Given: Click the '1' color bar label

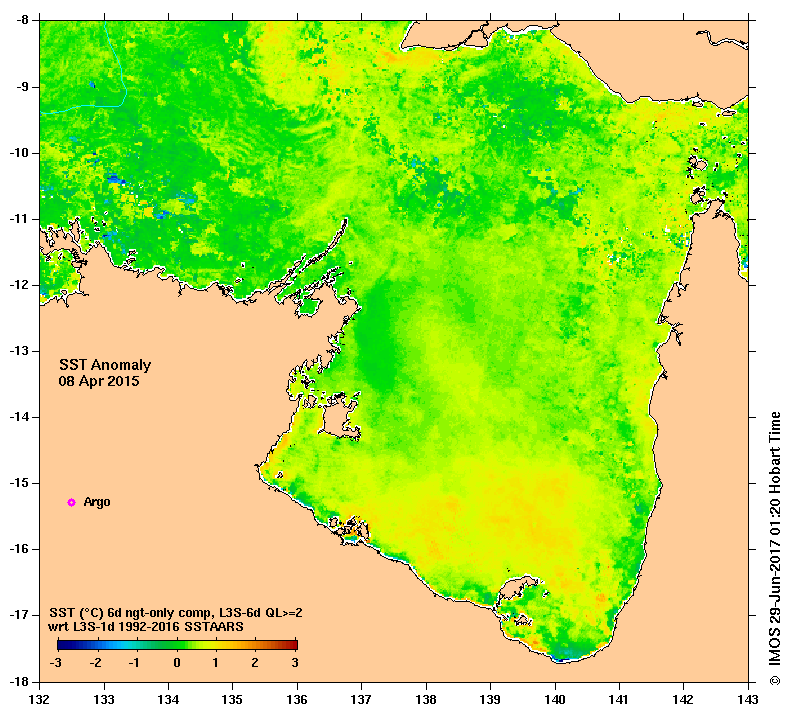Looking at the screenshot, I should click(x=215, y=663).
